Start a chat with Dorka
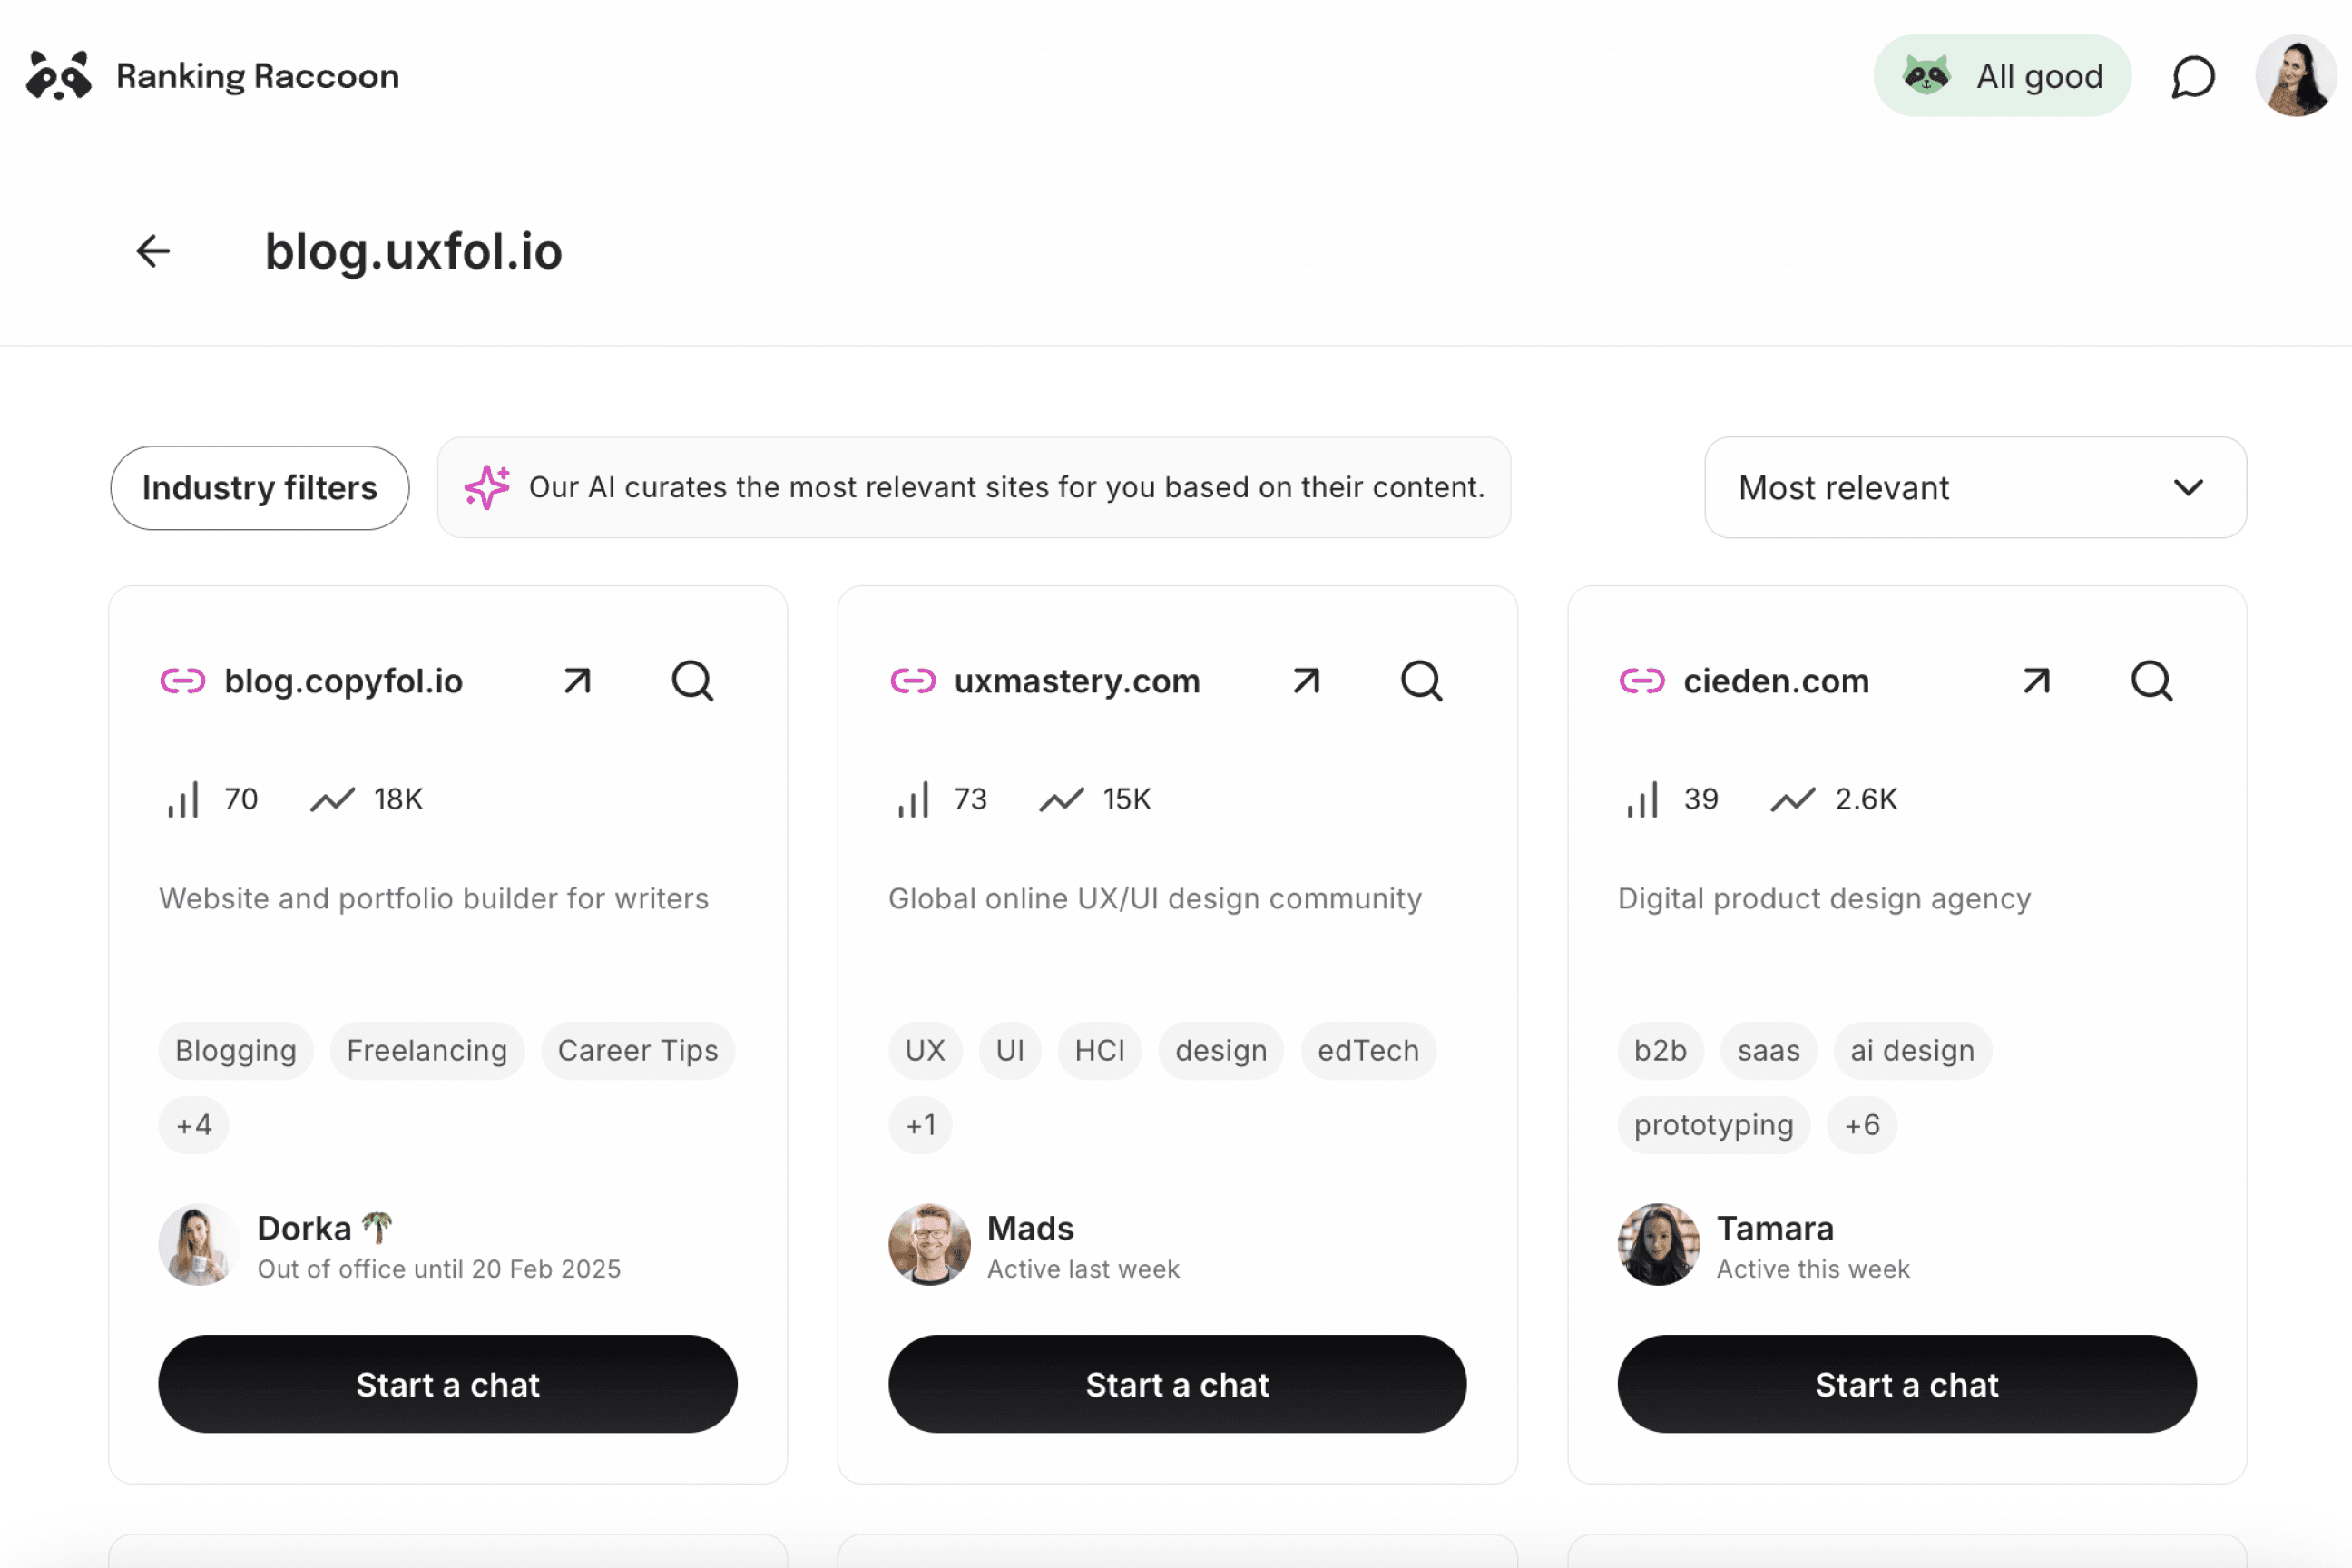2352x1568 pixels. 448,1384
